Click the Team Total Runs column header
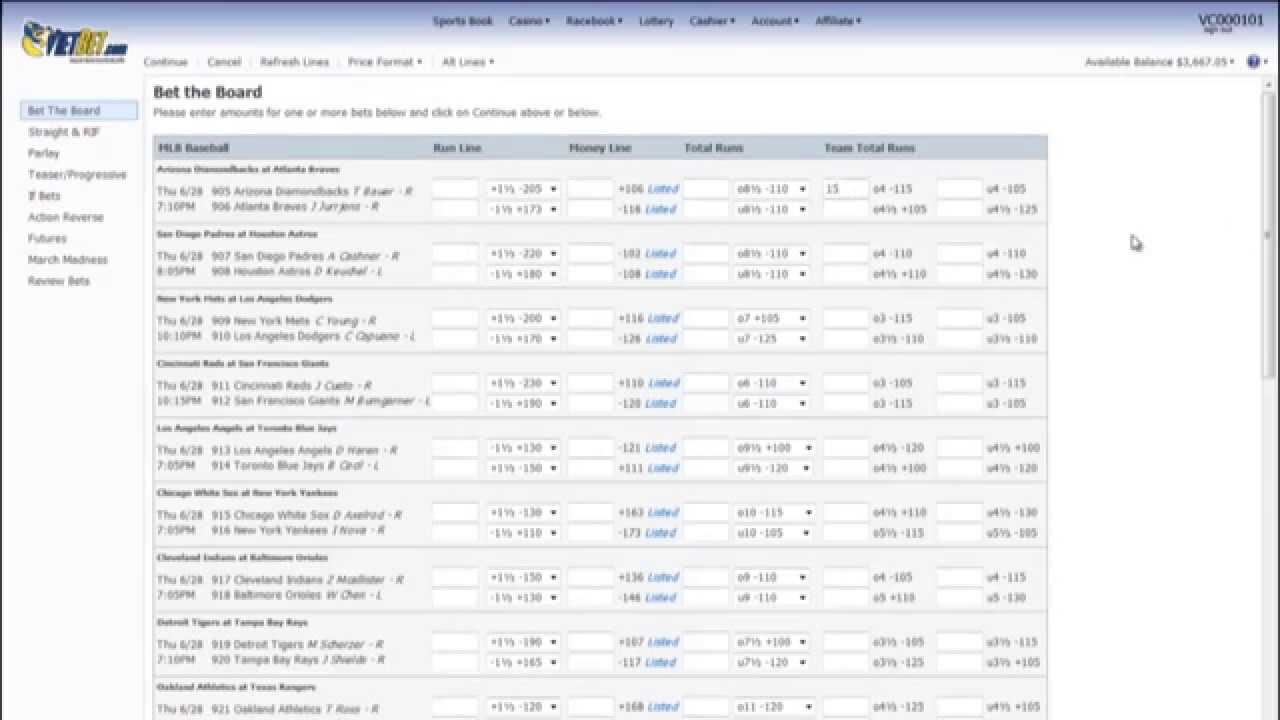Viewport: 1280px width, 720px height. pyautogui.click(x=870, y=148)
